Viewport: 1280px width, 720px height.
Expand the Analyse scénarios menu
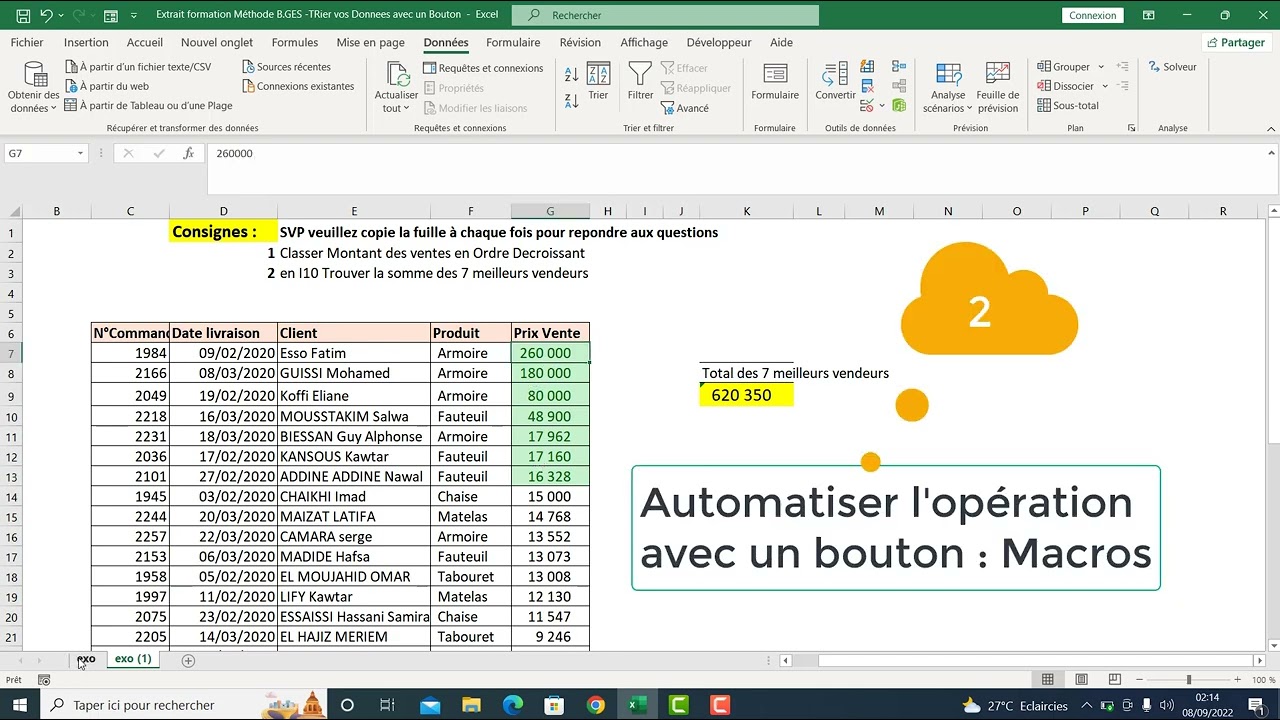[948, 88]
